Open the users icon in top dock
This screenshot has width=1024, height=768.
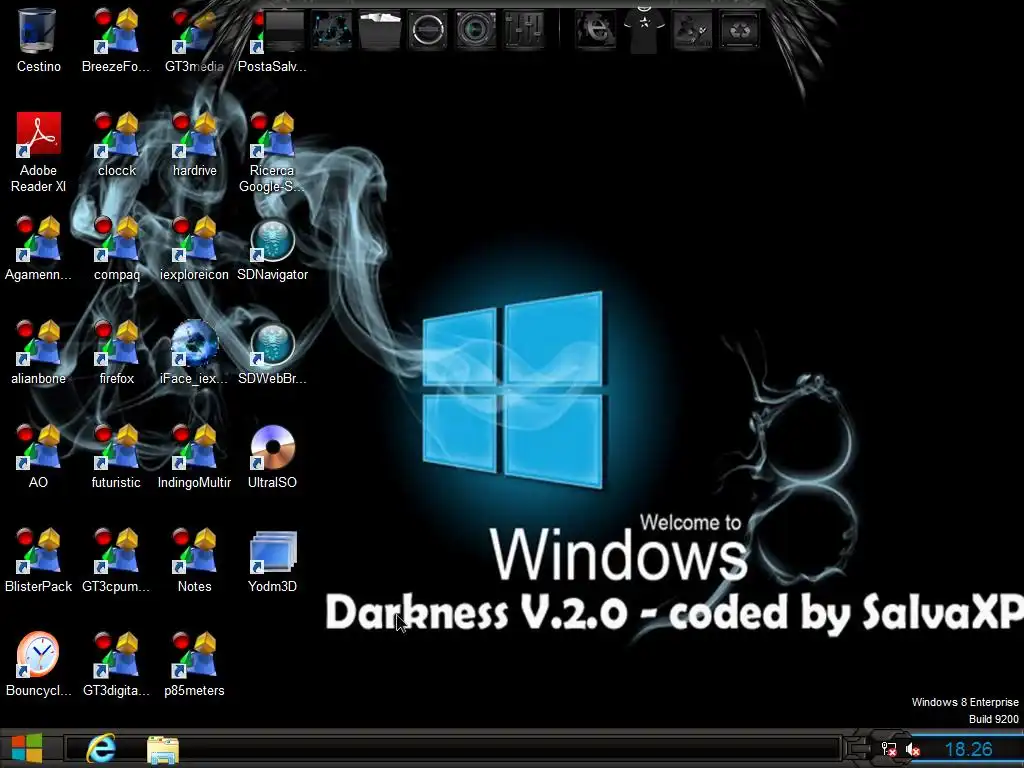[x=692, y=29]
